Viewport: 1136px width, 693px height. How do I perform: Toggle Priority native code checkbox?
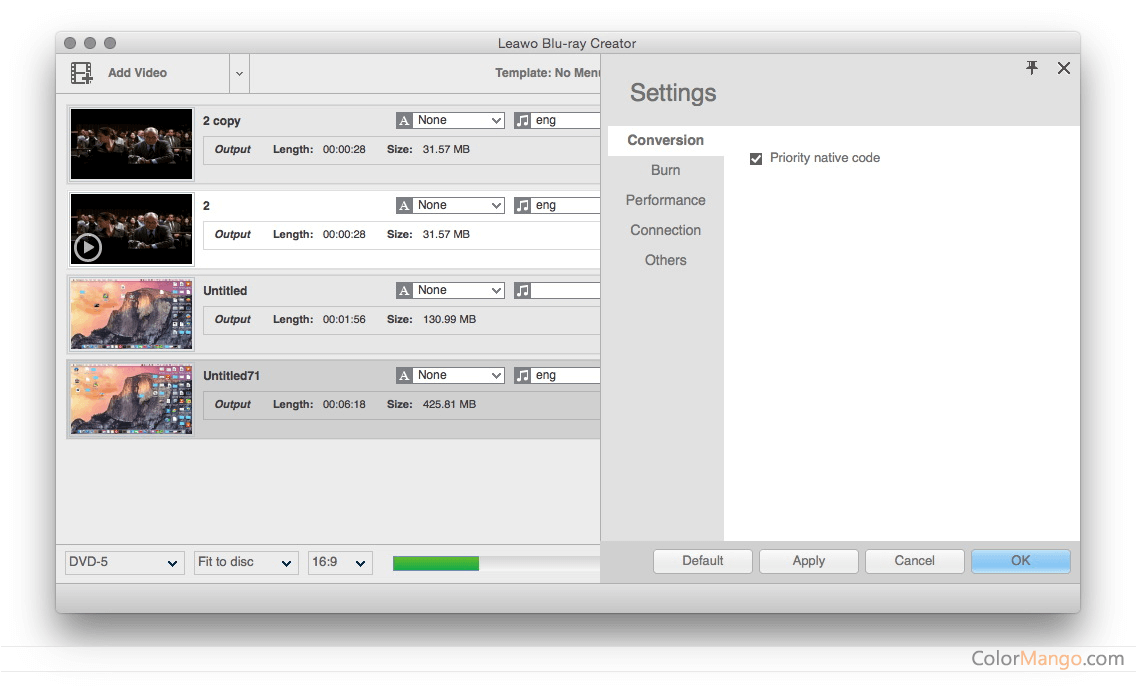pyautogui.click(x=756, y=159)
